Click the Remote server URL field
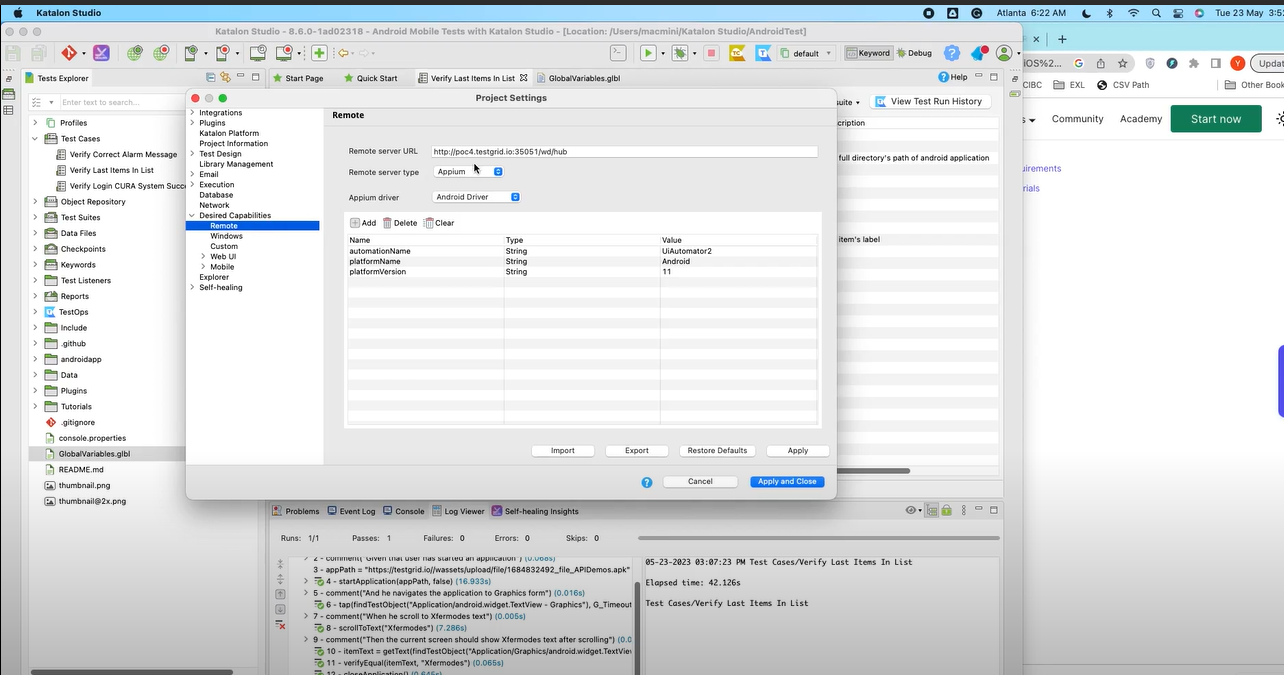1284x675 pixels. coord(624,152)
